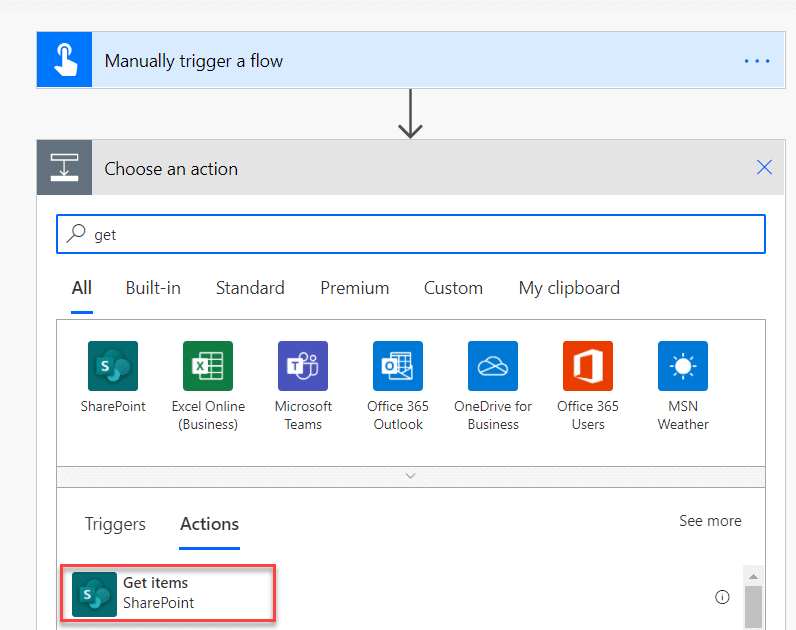This screenshot has height=630, width=796.
Task: Select the SharePoint connector icon
Action: coord(113,366)
